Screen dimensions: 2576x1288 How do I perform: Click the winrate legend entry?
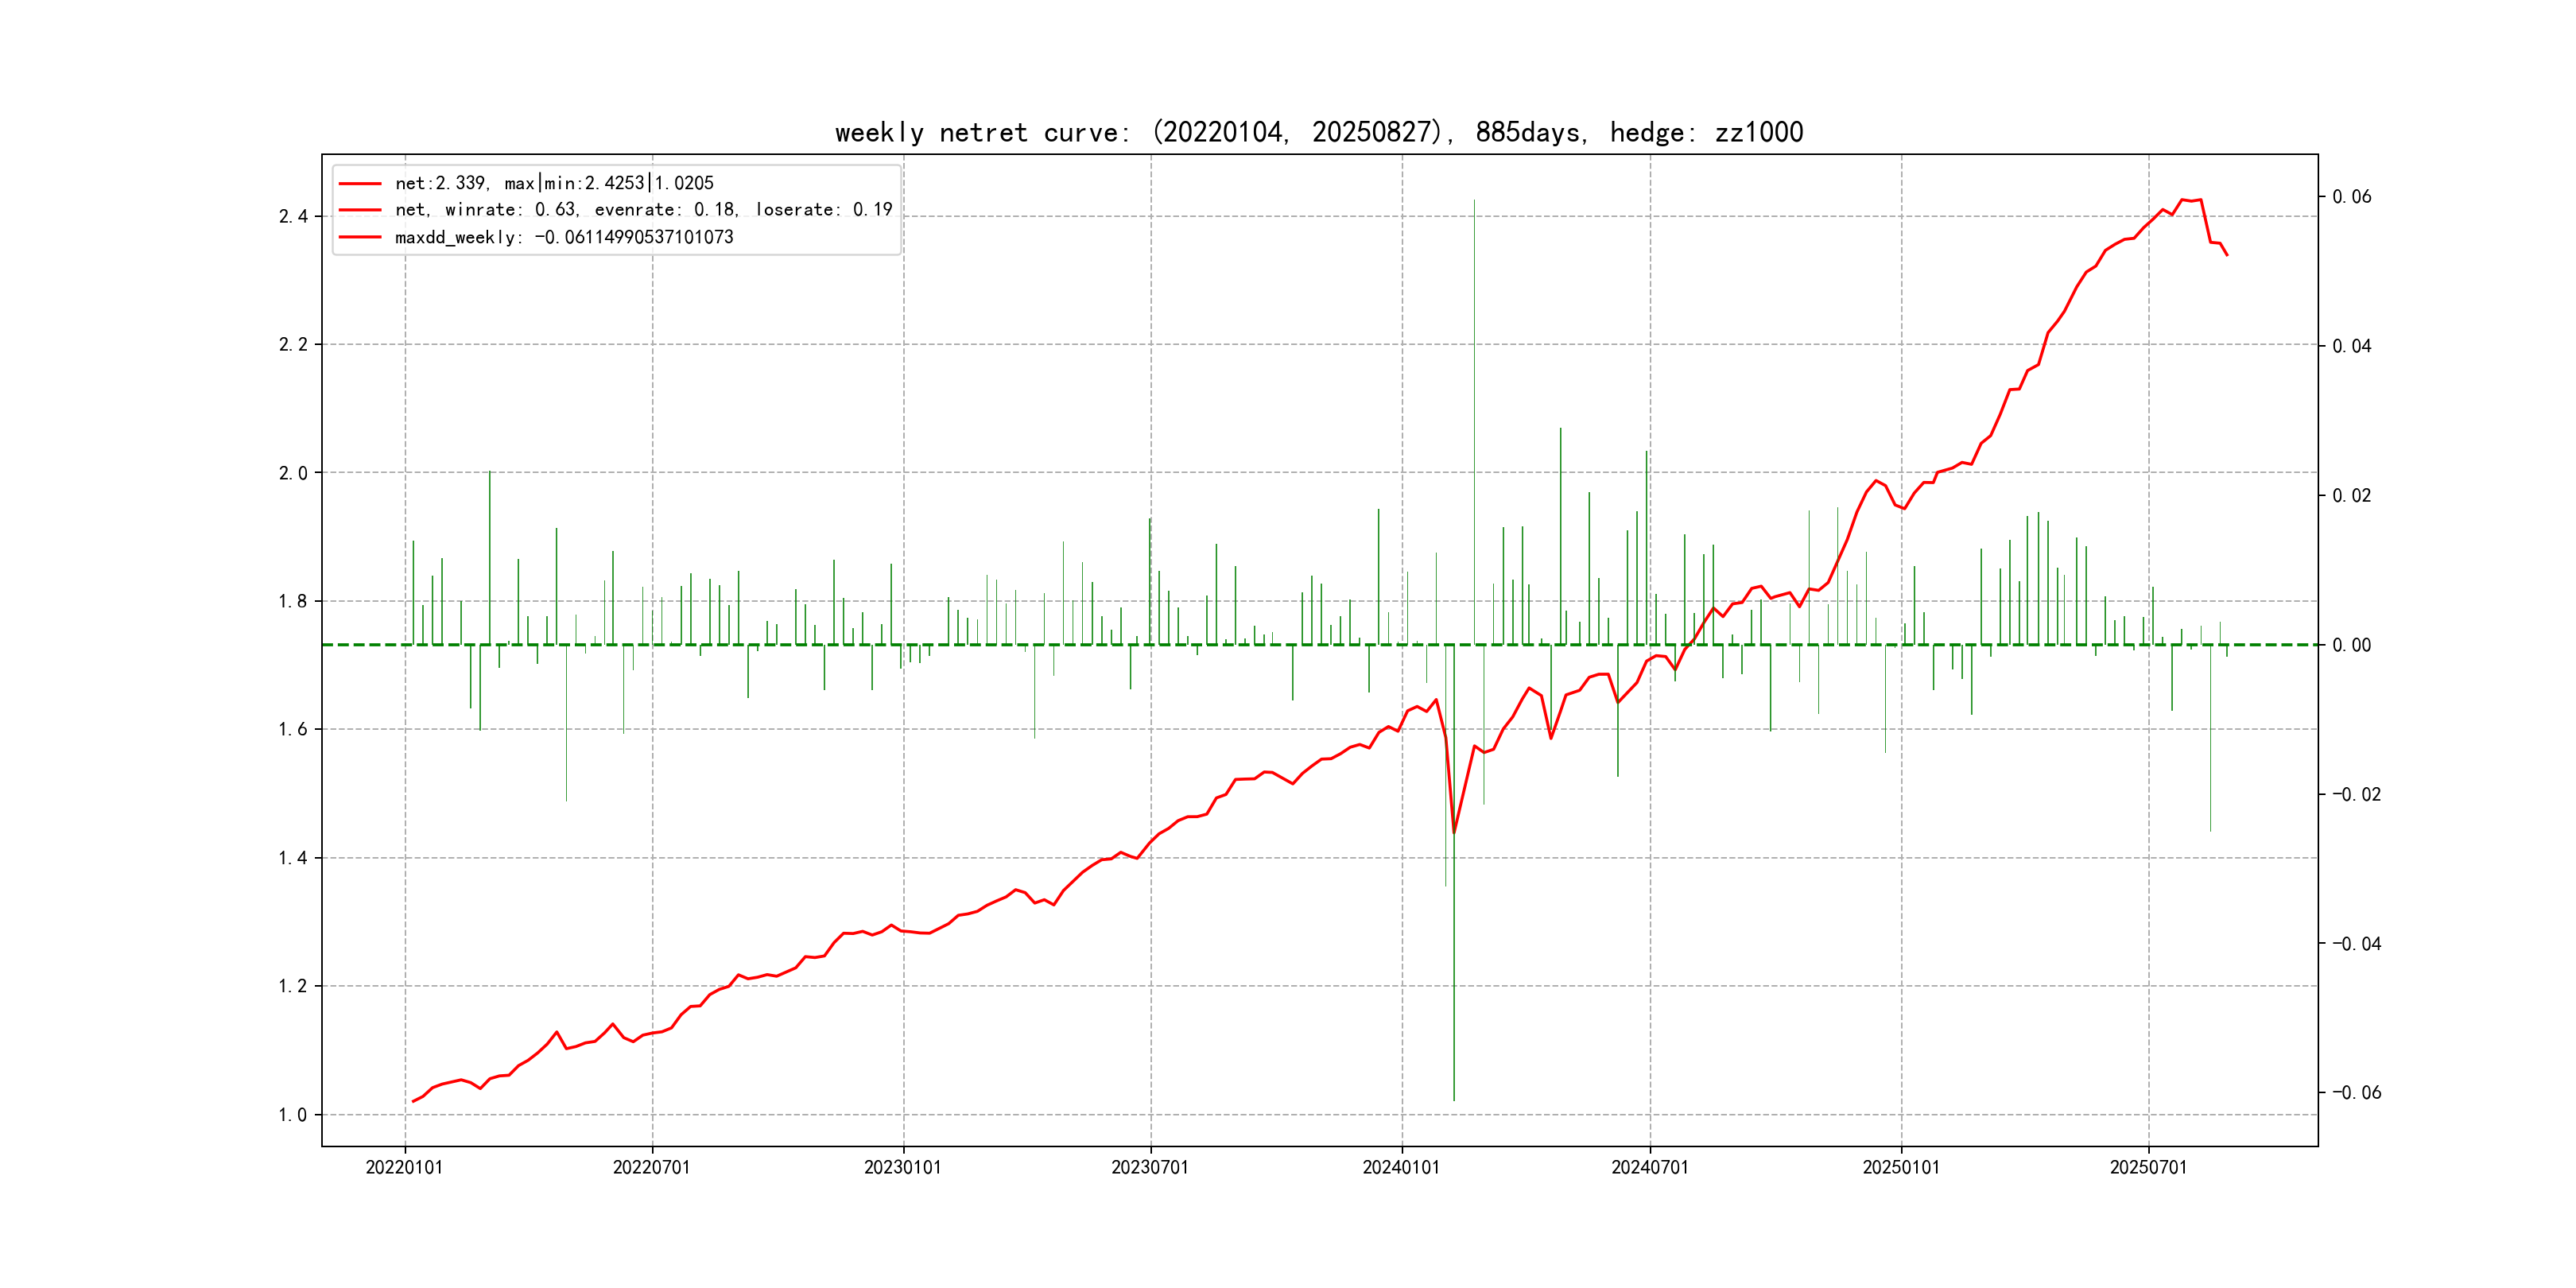click(x=643, y=210)
